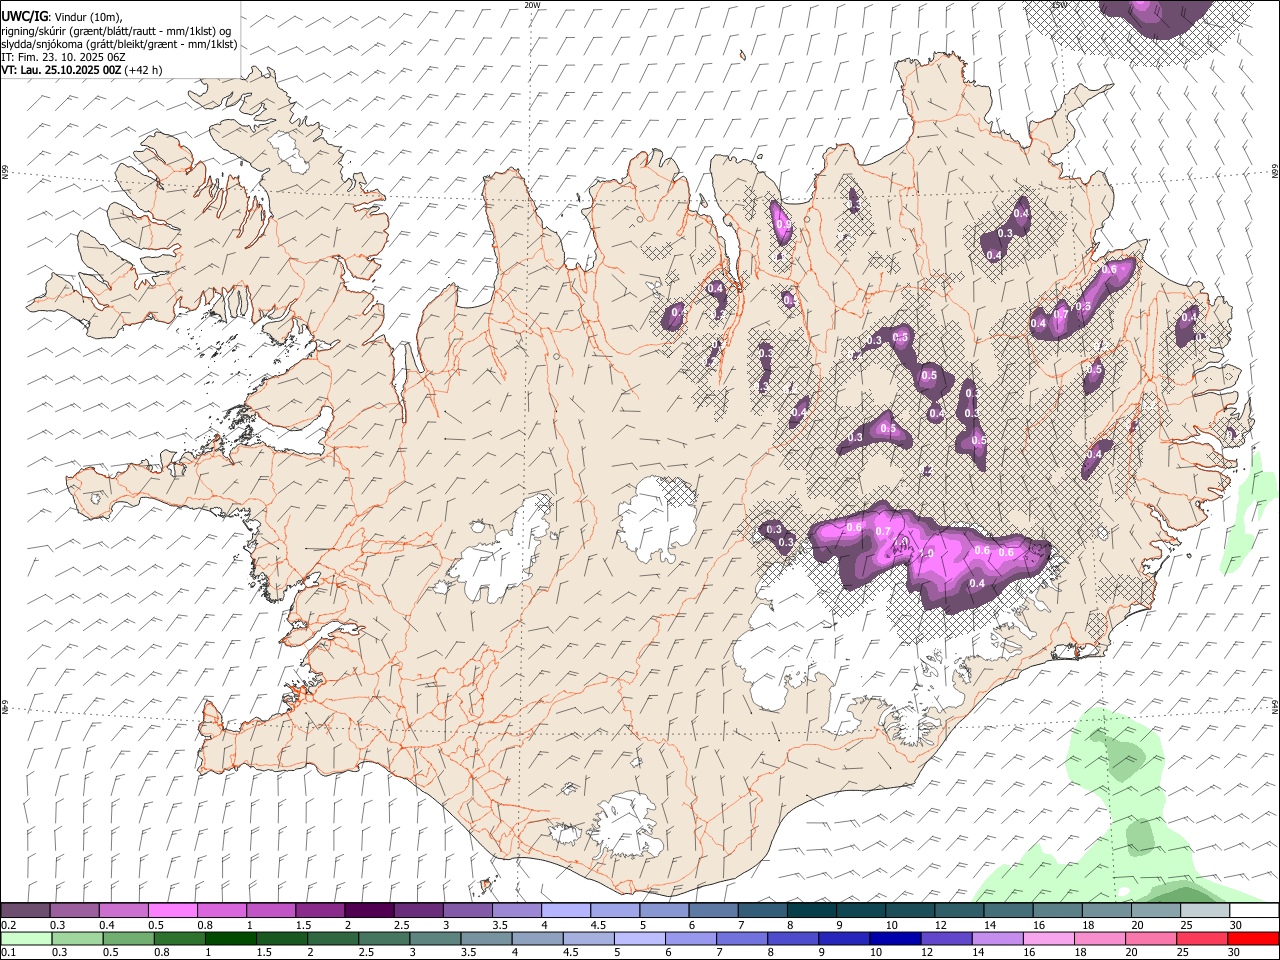Select the darkest green 1 swatch, bottom row
1280x960 pixels.
(x=231, y=939)
